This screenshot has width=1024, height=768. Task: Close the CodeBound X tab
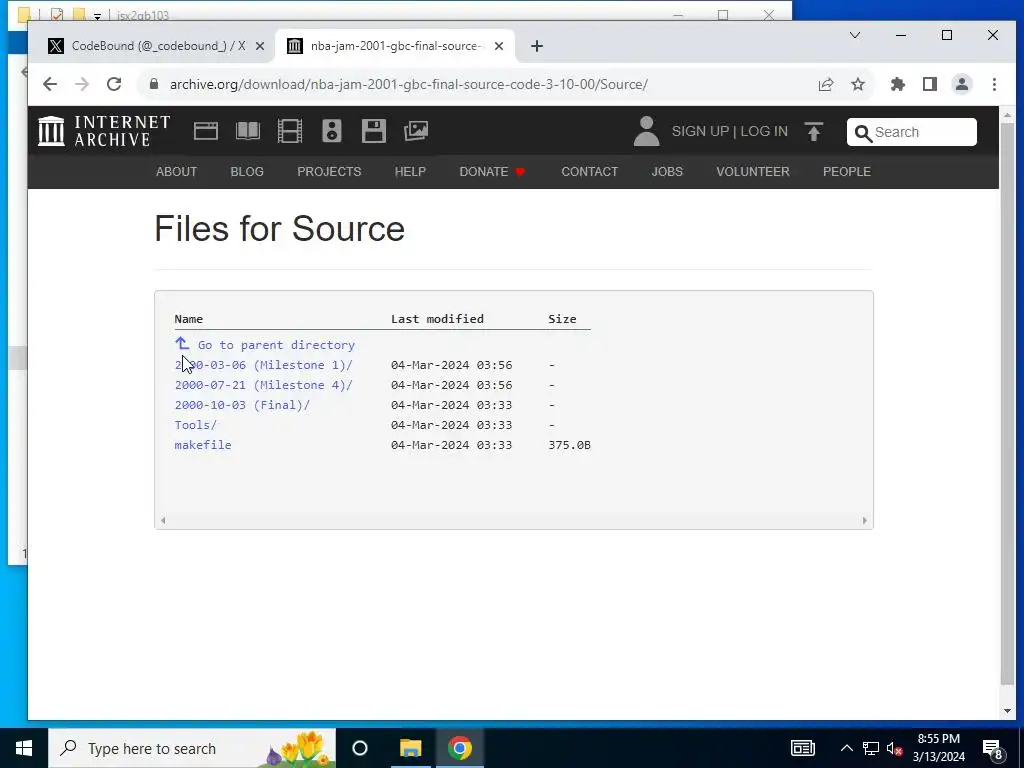point(260,46)
